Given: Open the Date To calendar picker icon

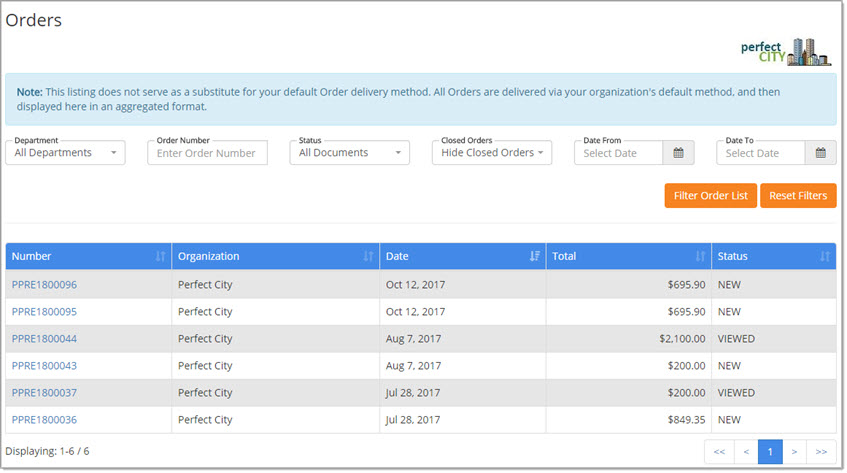Looking at the screenshot, I should [x=820, y=153].
